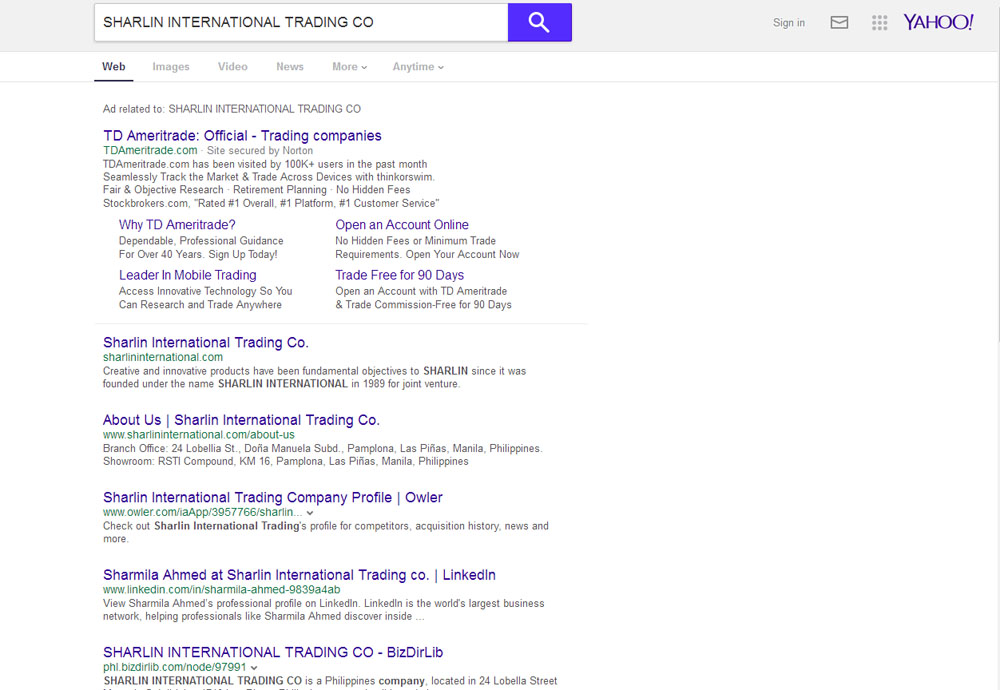Click the purple magnifier search button

click(x=540, y=22)
